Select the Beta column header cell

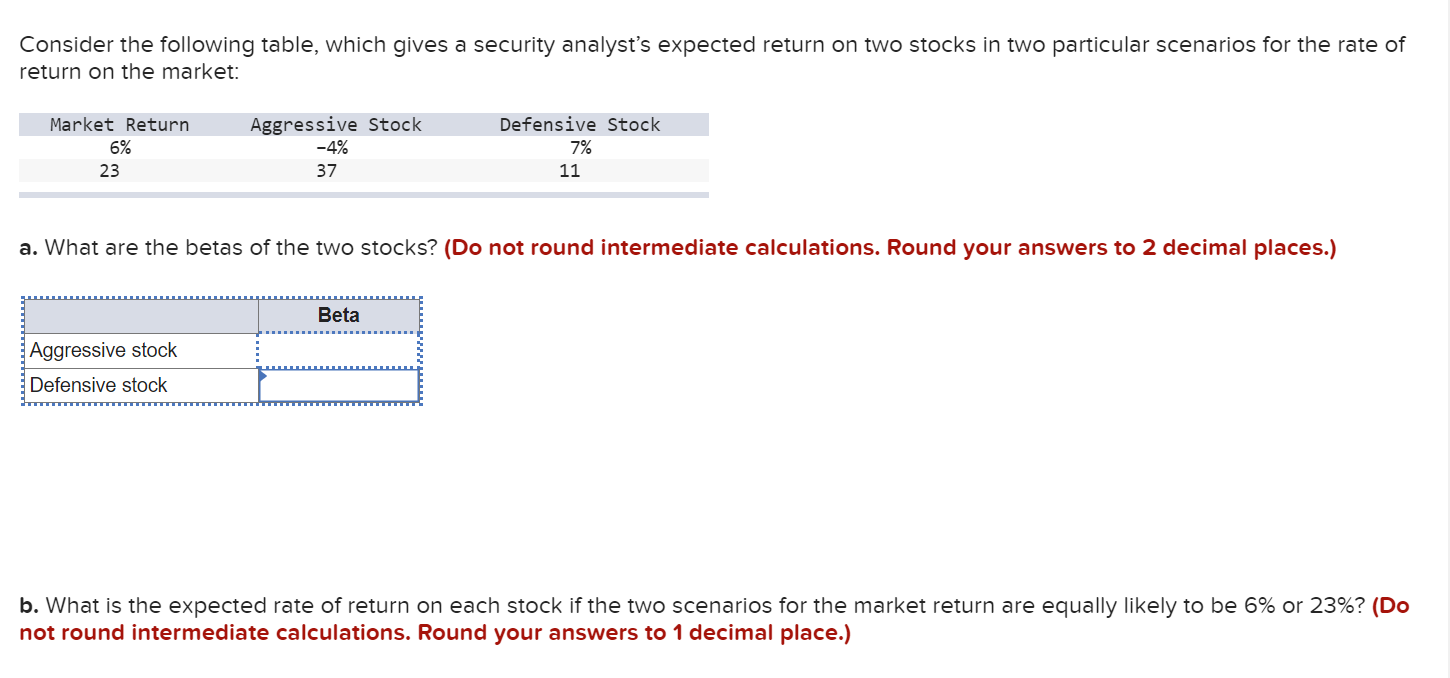click(338, 315)
